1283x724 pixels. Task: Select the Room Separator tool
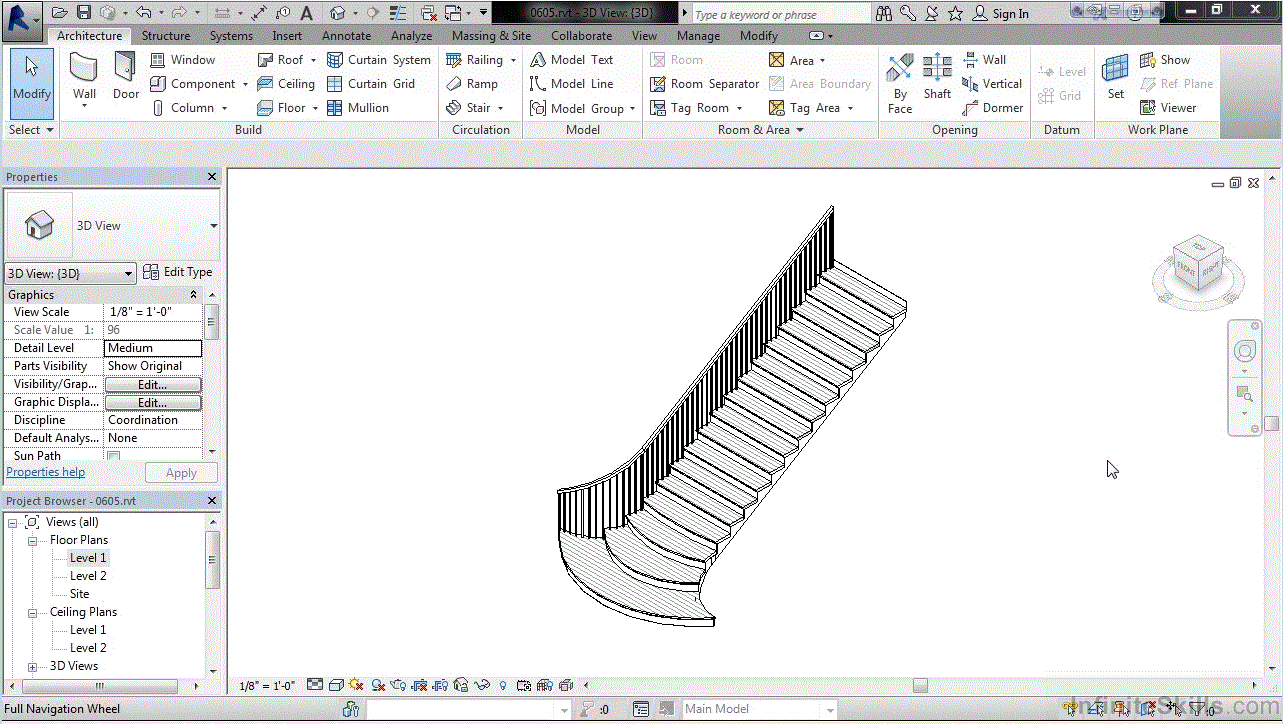pos(704,84)
